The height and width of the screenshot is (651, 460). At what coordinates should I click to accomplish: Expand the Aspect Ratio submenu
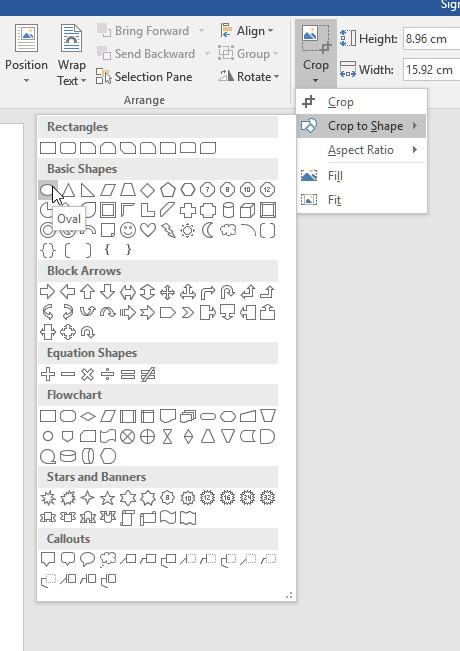coord(361,150)
